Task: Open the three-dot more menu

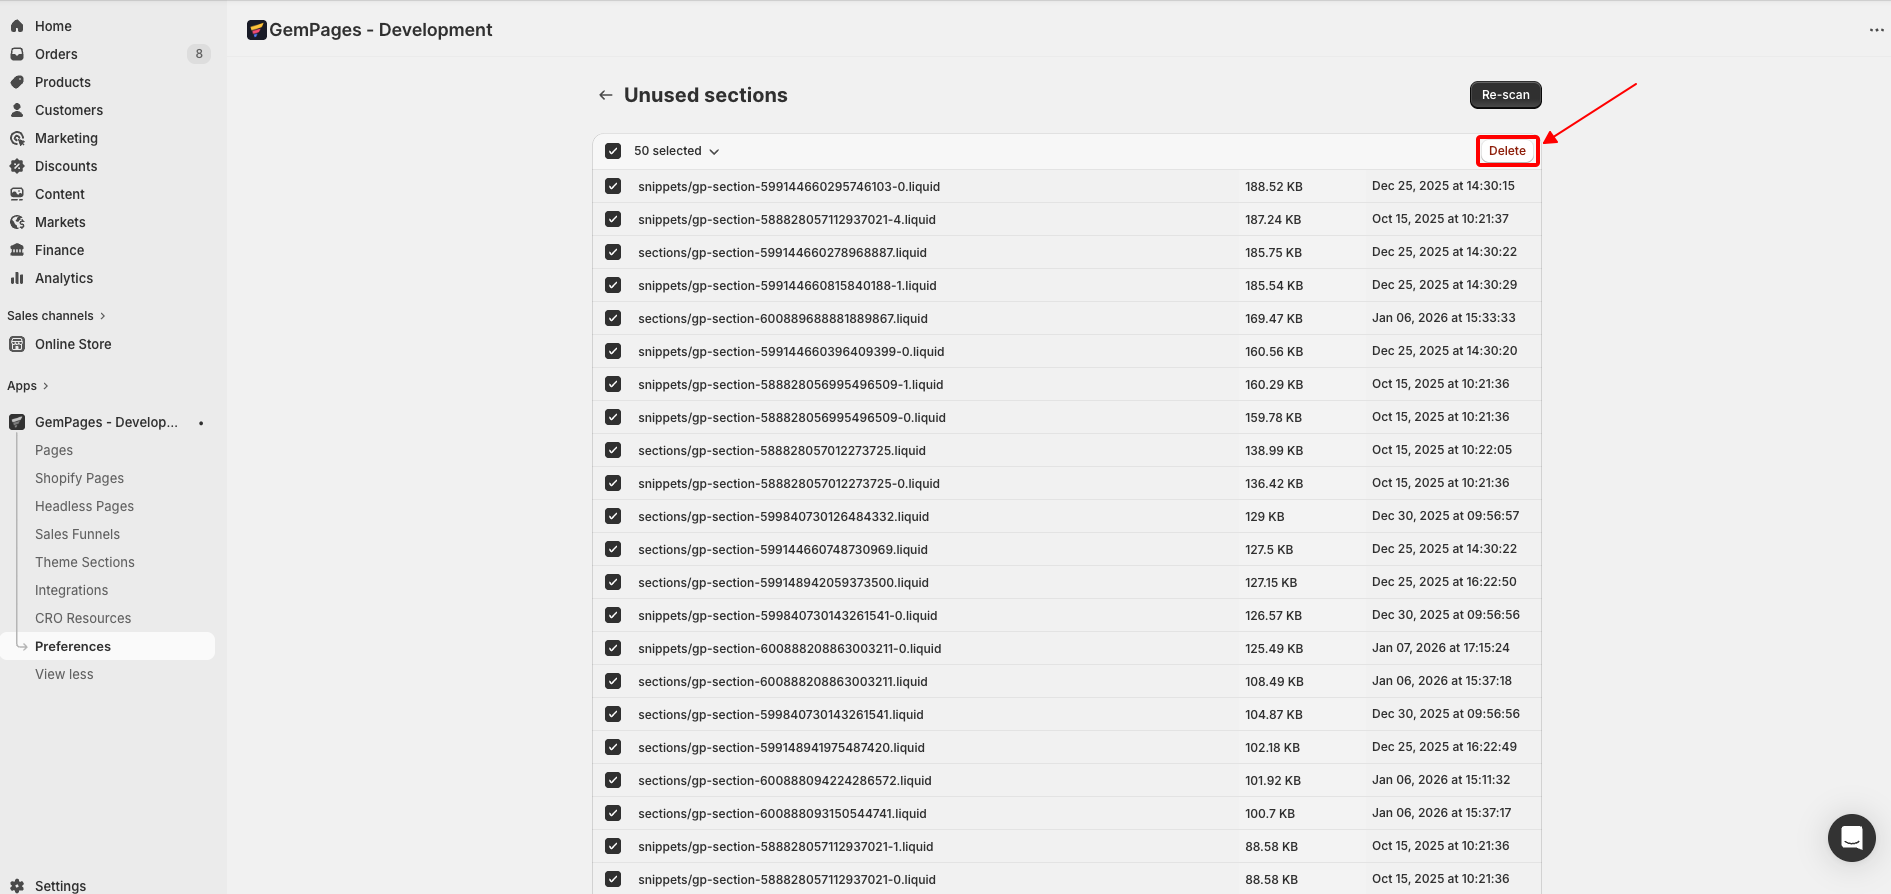Action: click(1876, 30)
